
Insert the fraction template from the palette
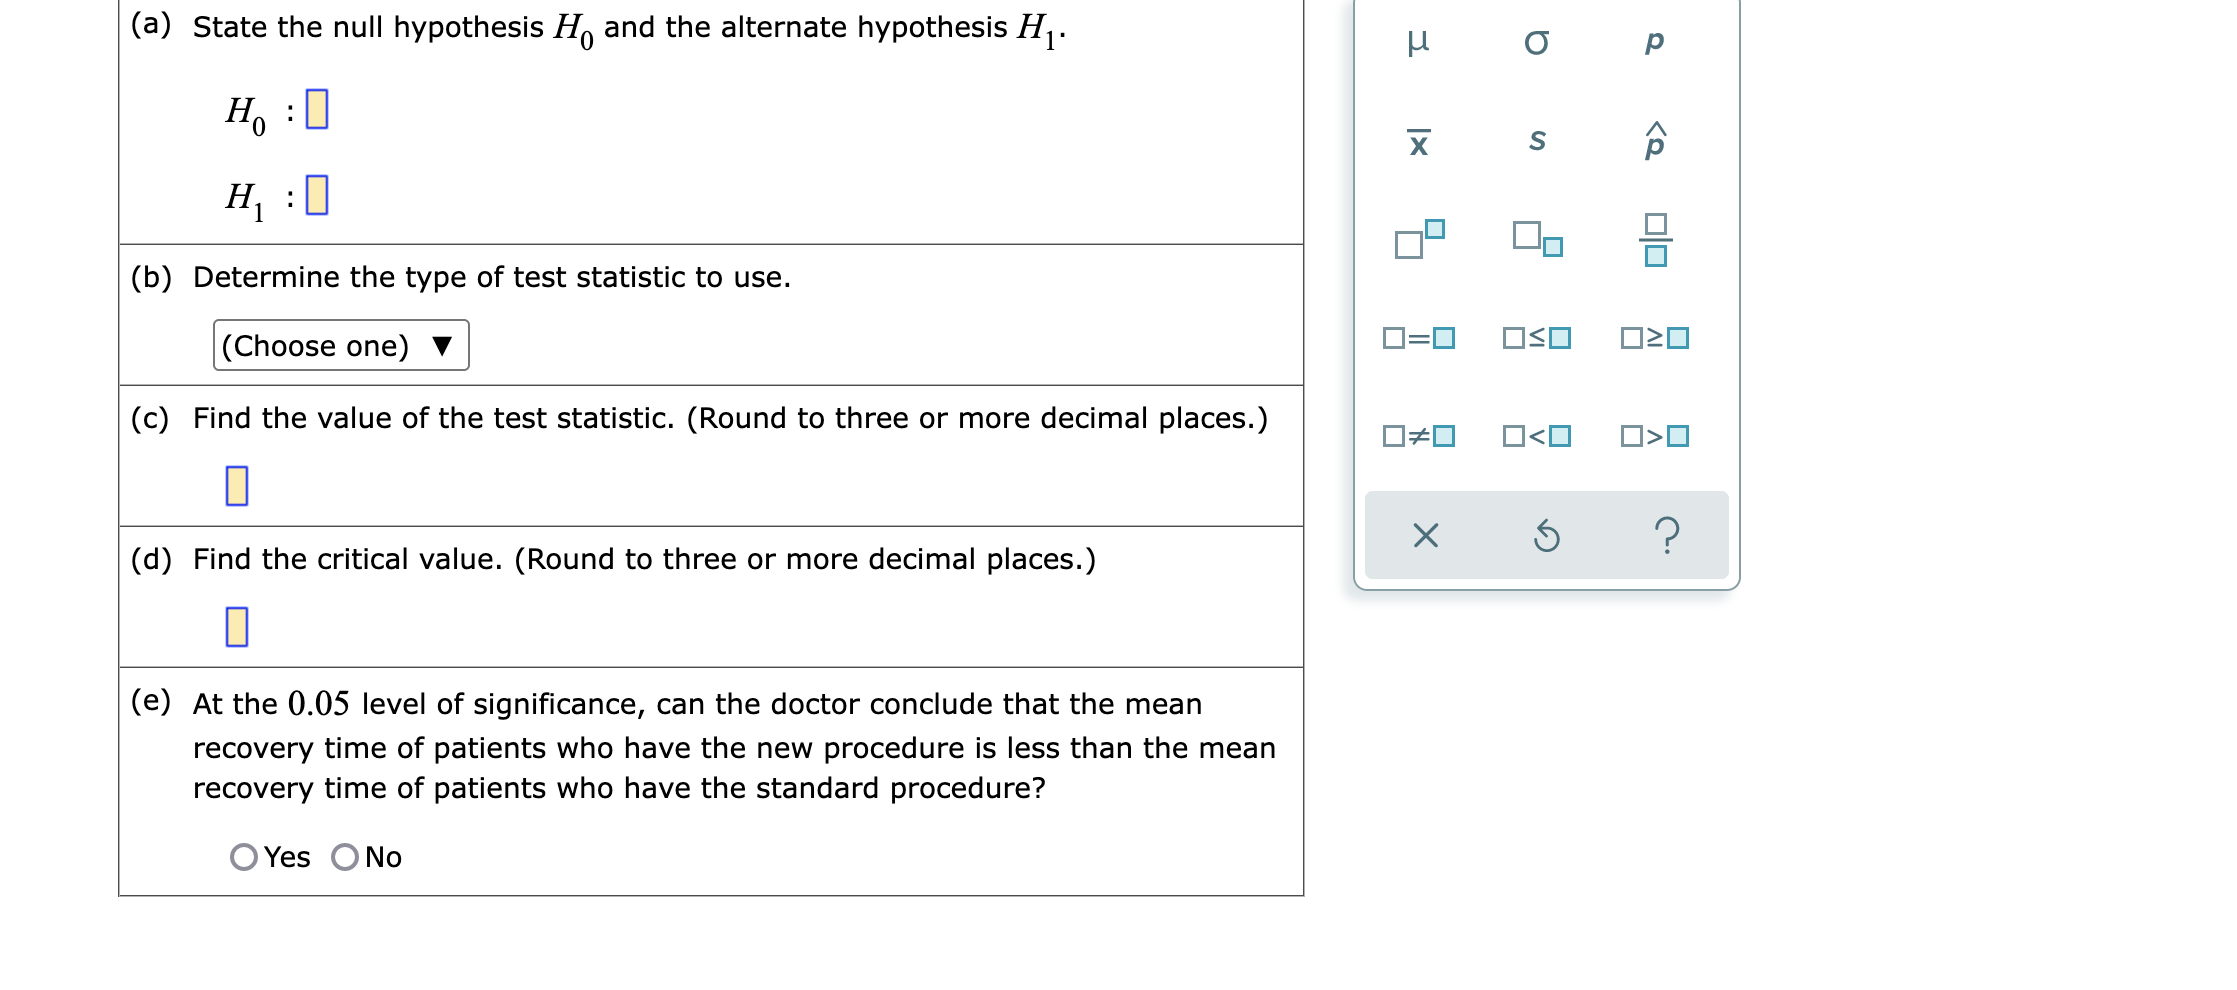point(1655,240)
